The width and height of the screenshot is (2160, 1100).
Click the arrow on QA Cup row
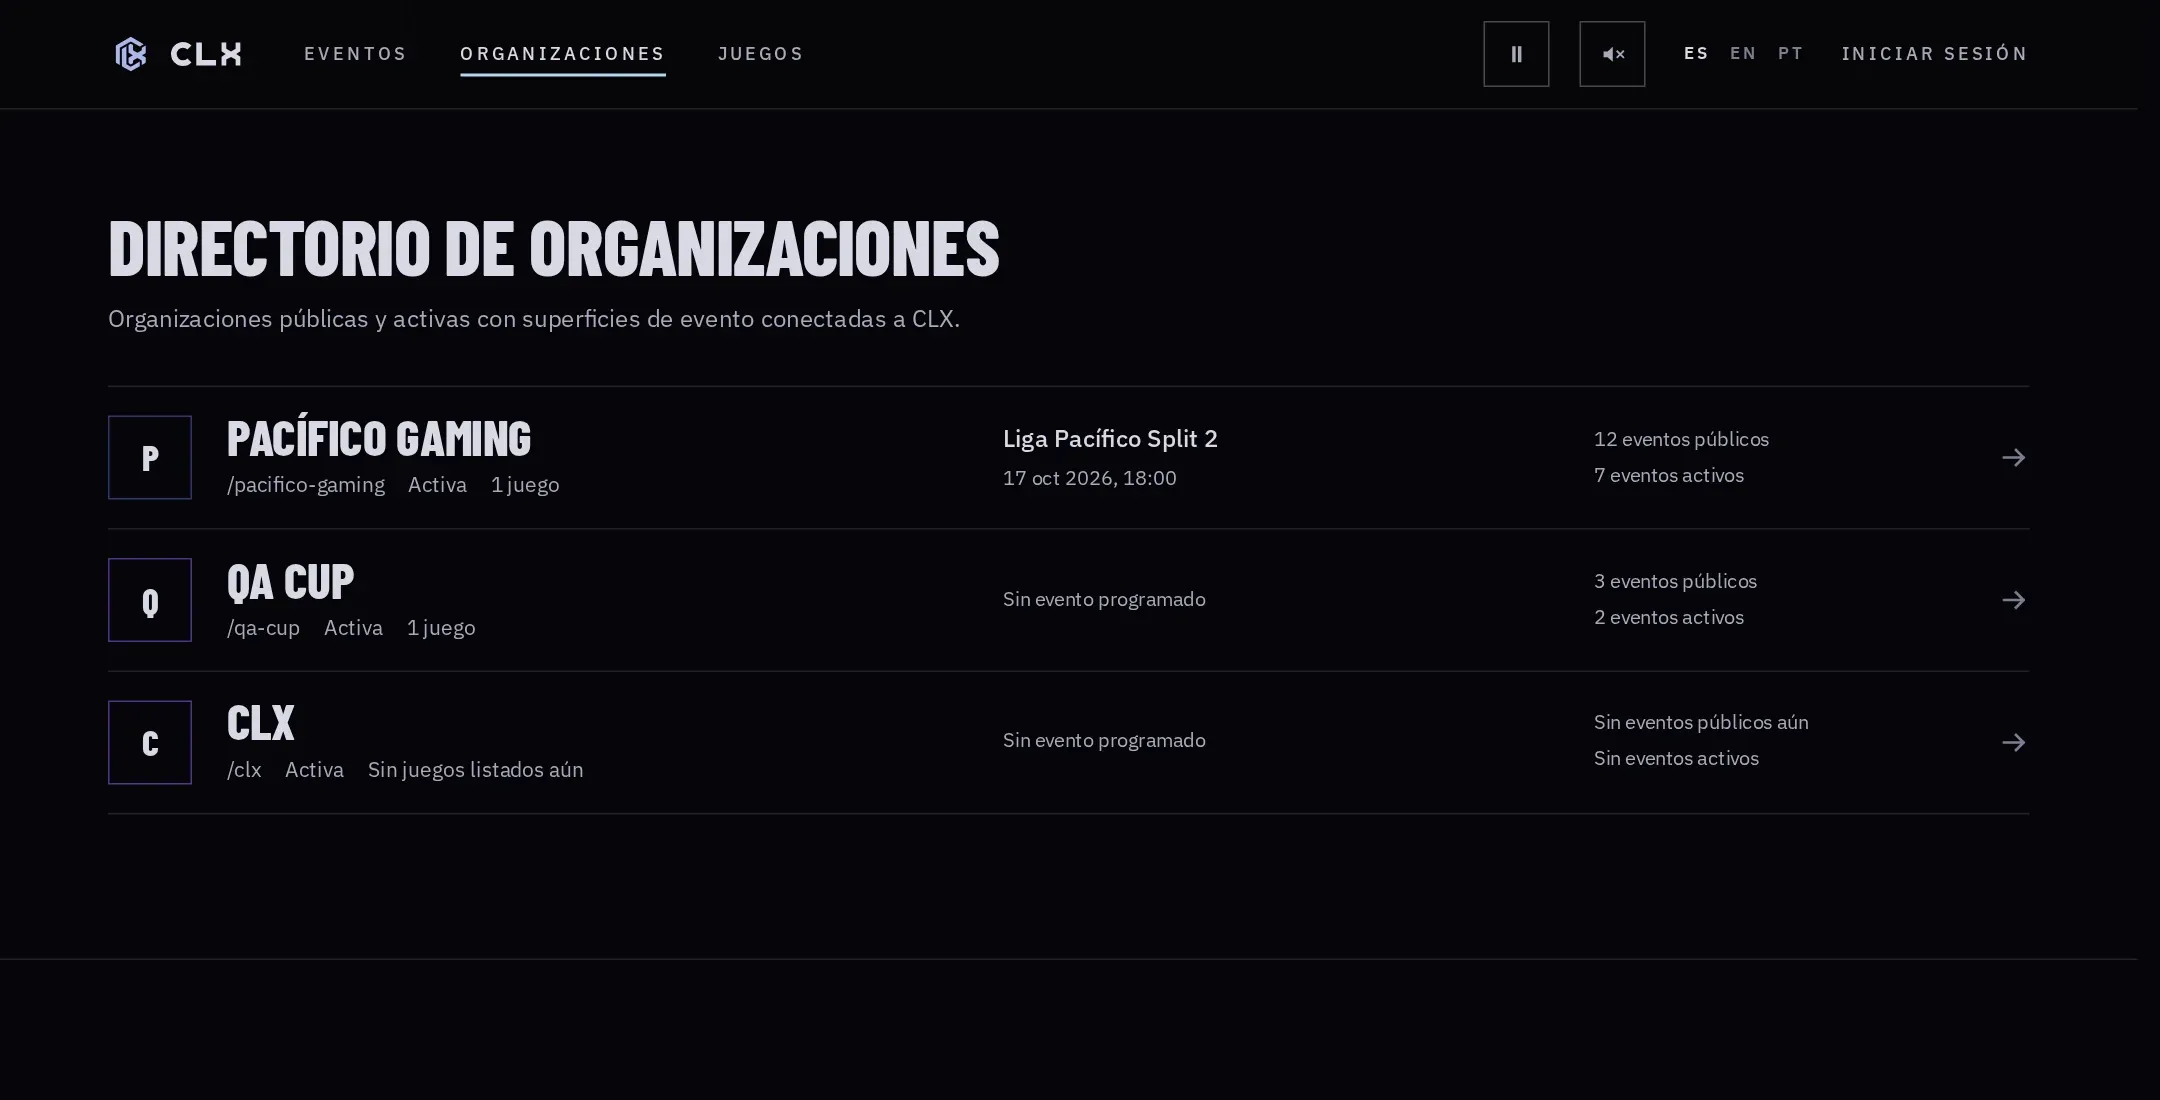pos(2014,600)
